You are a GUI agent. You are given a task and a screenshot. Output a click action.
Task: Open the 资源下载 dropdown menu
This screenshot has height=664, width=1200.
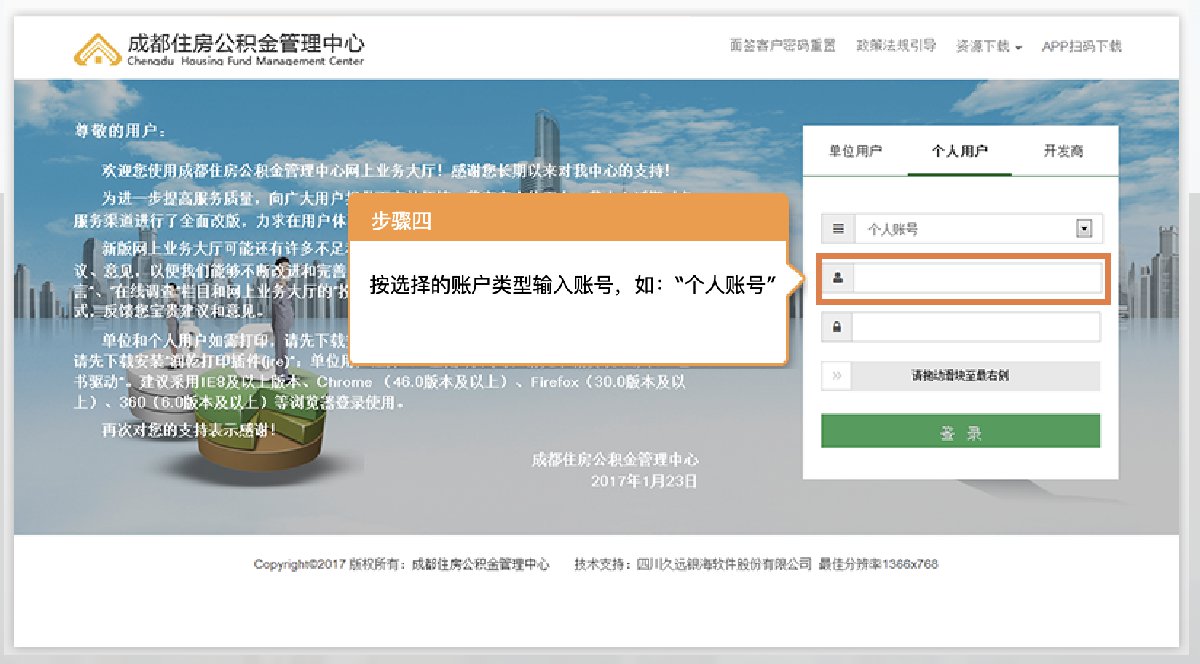(988, 46)
